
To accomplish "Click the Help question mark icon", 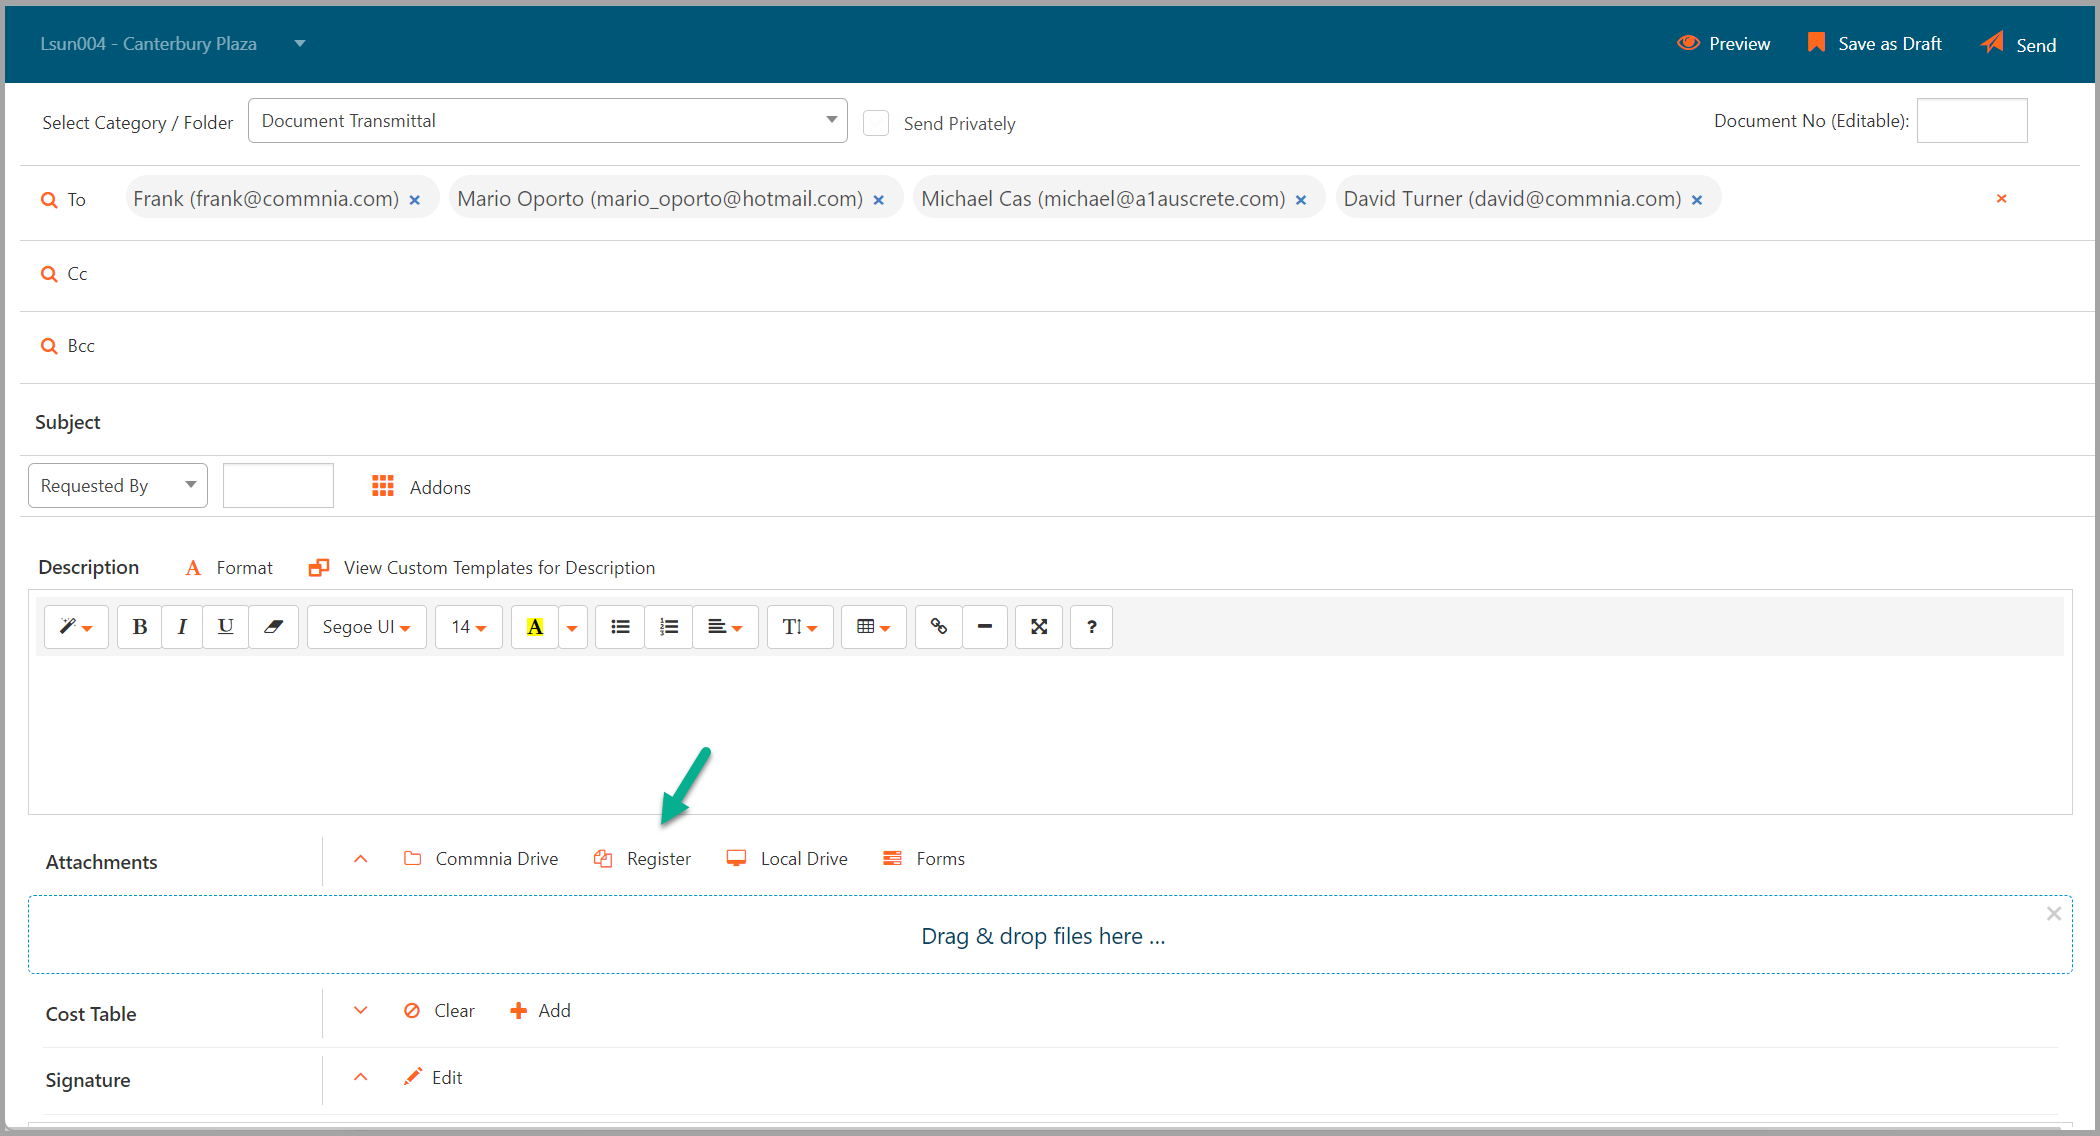I will 1091,627.
